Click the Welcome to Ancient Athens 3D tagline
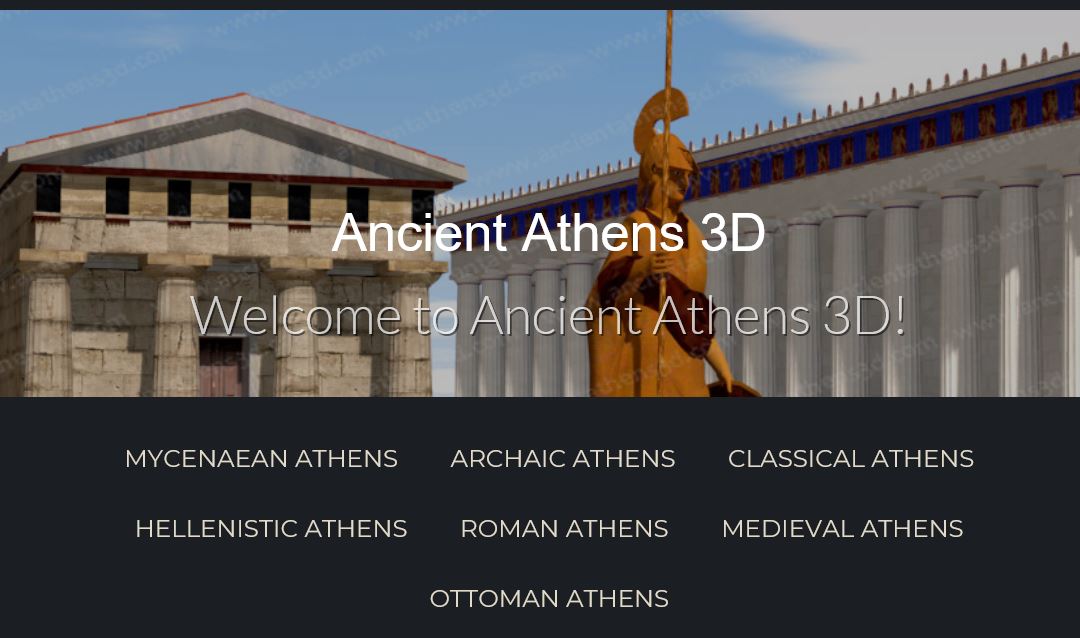 [x=548, y=316]
